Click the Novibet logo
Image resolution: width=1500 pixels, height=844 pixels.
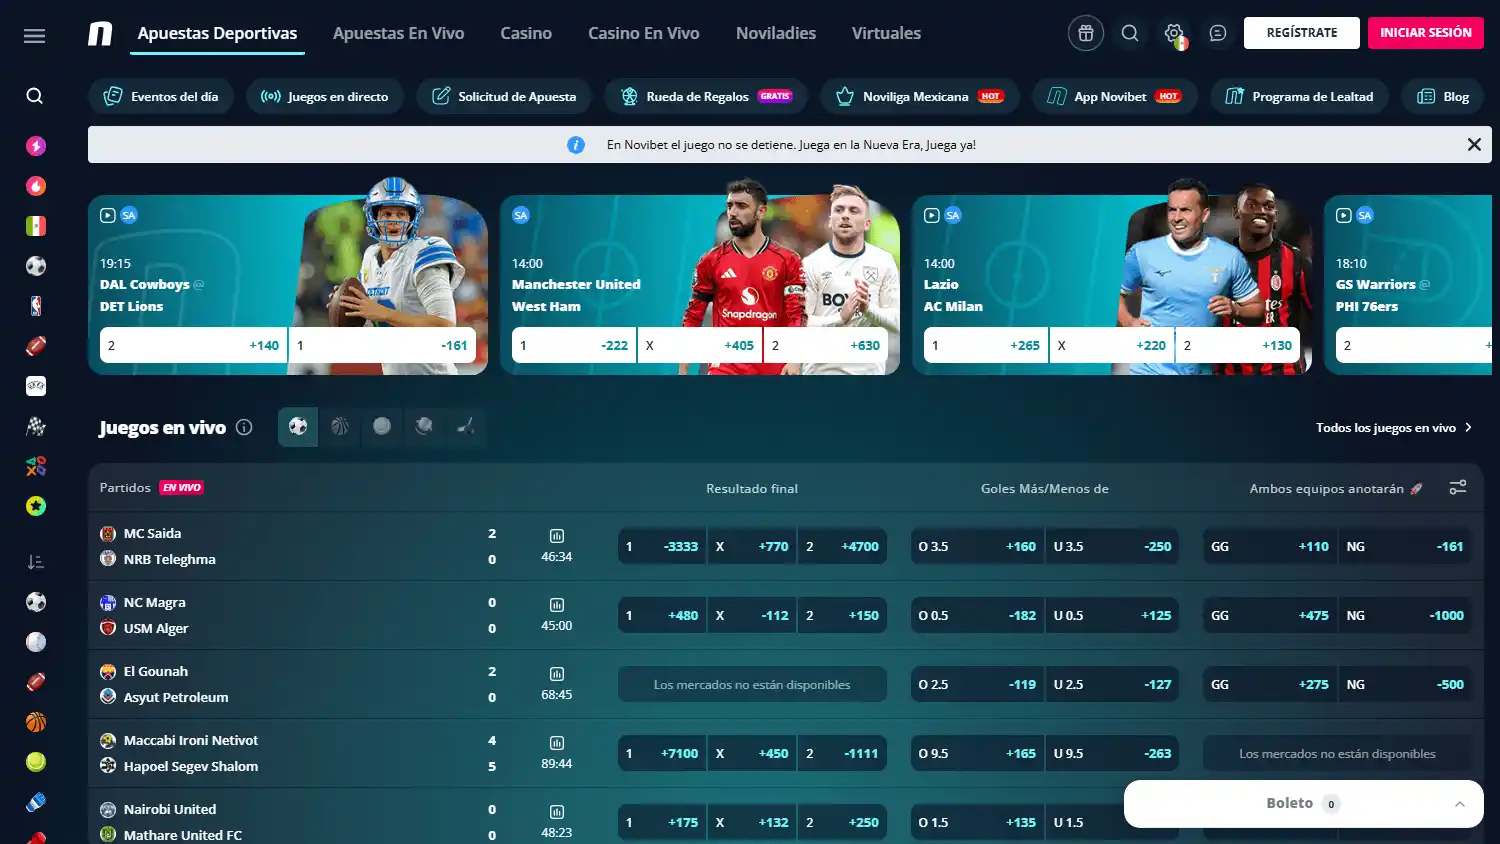click(100, 34)
